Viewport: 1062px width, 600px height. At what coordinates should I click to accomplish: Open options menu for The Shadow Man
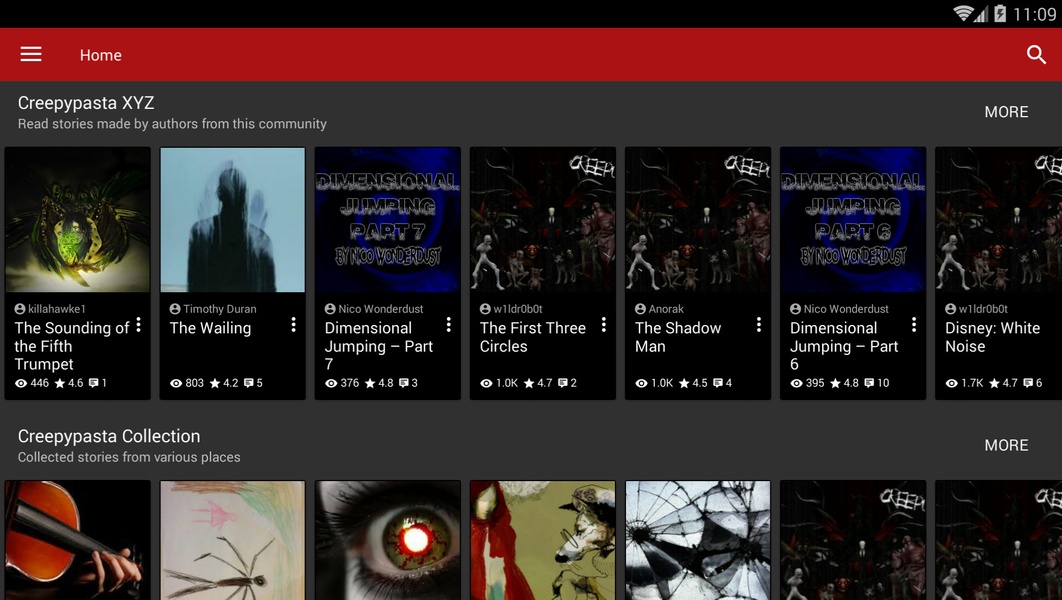[759, 325]
